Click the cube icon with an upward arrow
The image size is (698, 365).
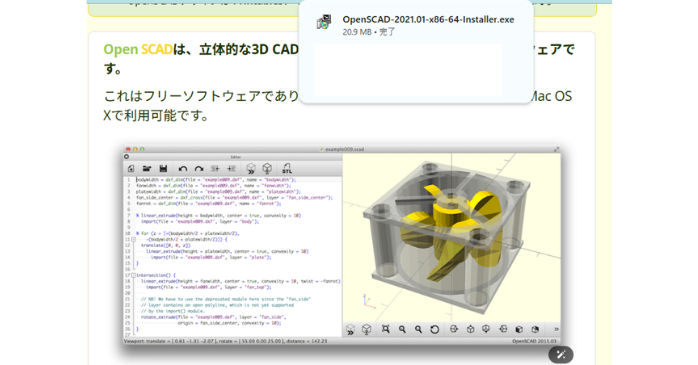[471, 329]
